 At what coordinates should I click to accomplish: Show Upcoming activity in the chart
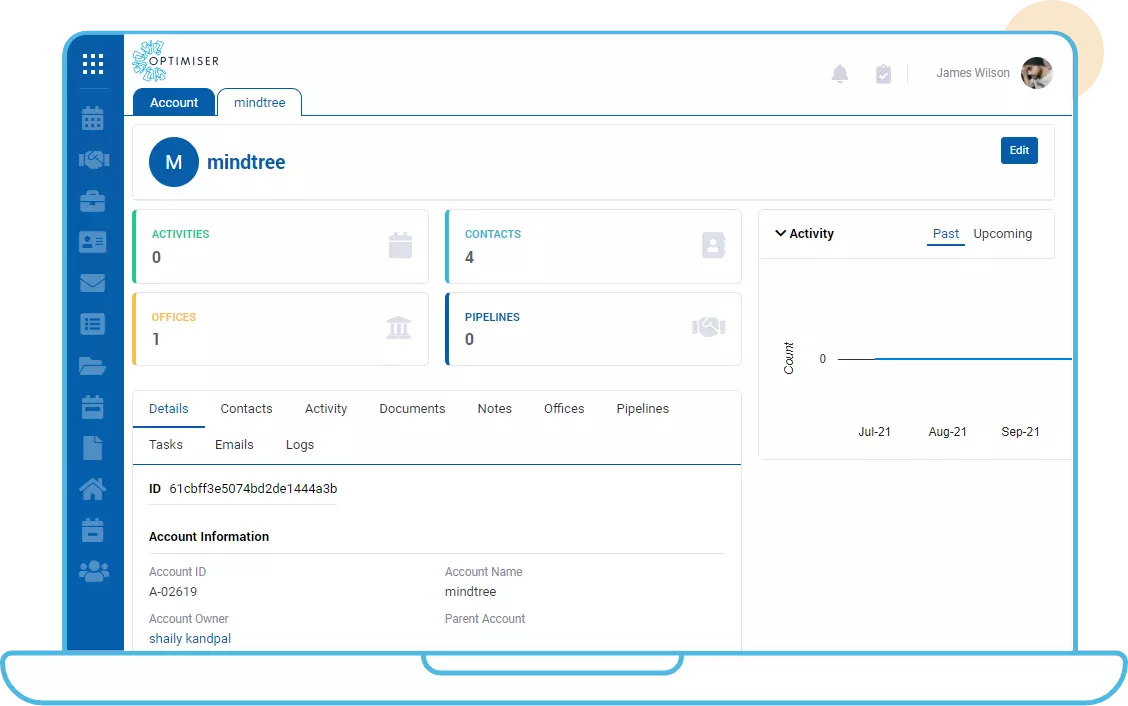pos(1002,234)
